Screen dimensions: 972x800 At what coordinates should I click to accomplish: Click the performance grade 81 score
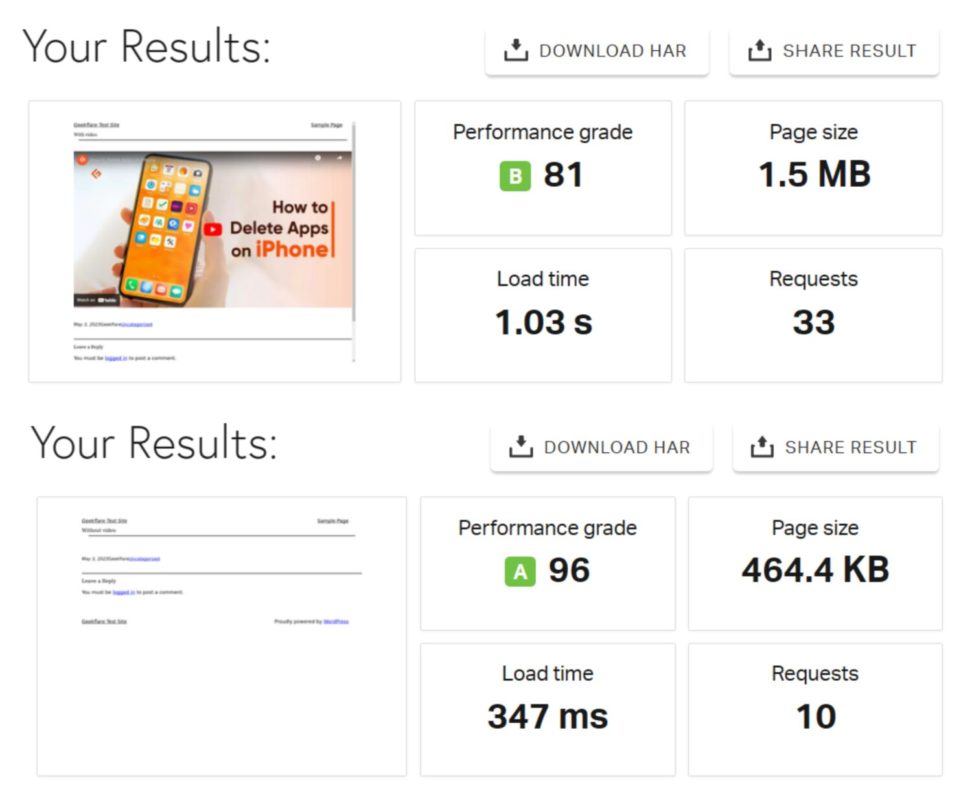563,175
